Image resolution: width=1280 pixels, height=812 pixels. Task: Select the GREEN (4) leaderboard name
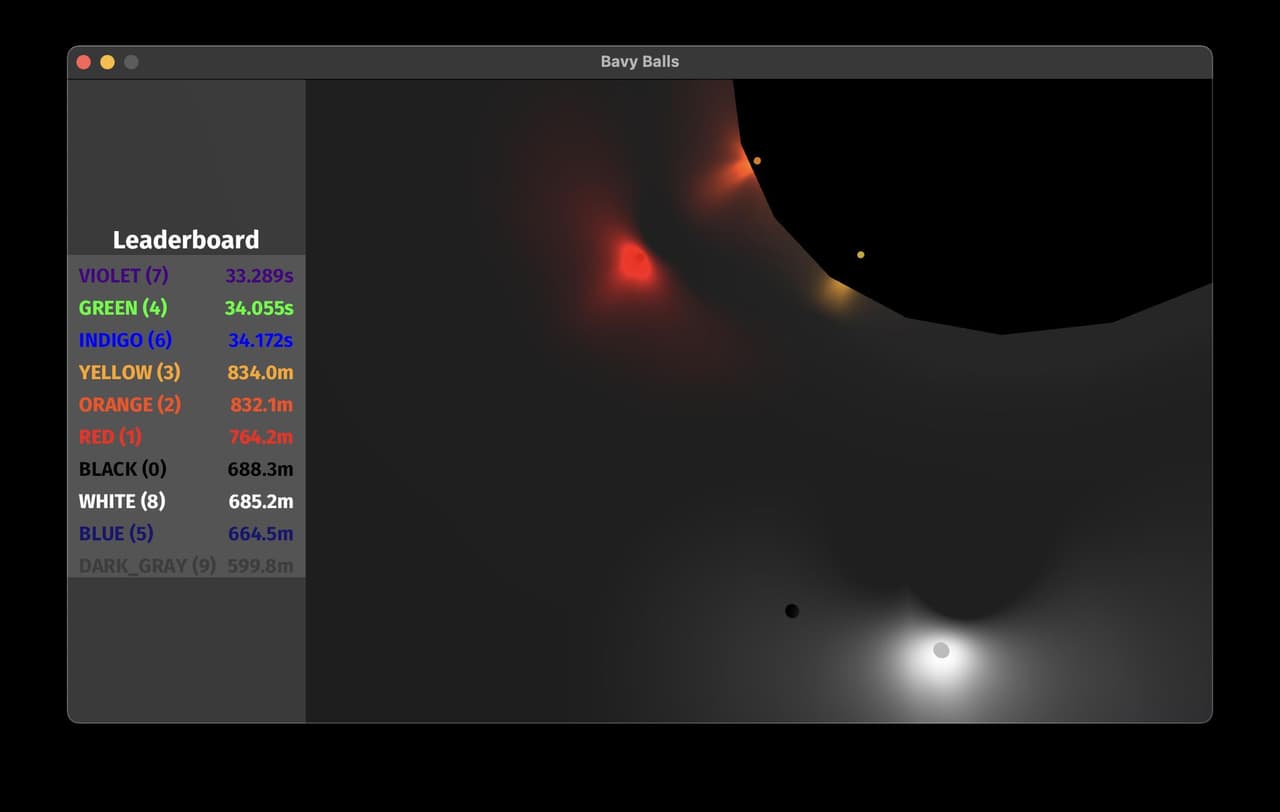pyautogui.click(x=123, y=307)
